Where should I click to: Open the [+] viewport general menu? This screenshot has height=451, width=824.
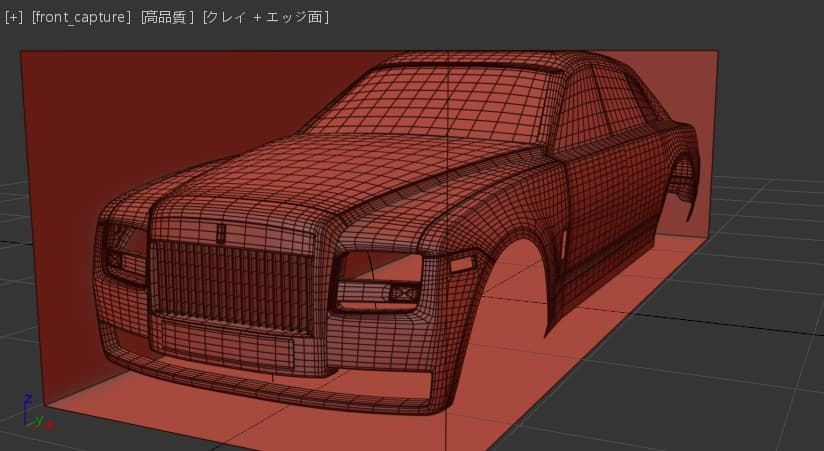pyautogui.click(x=14, y=17)
